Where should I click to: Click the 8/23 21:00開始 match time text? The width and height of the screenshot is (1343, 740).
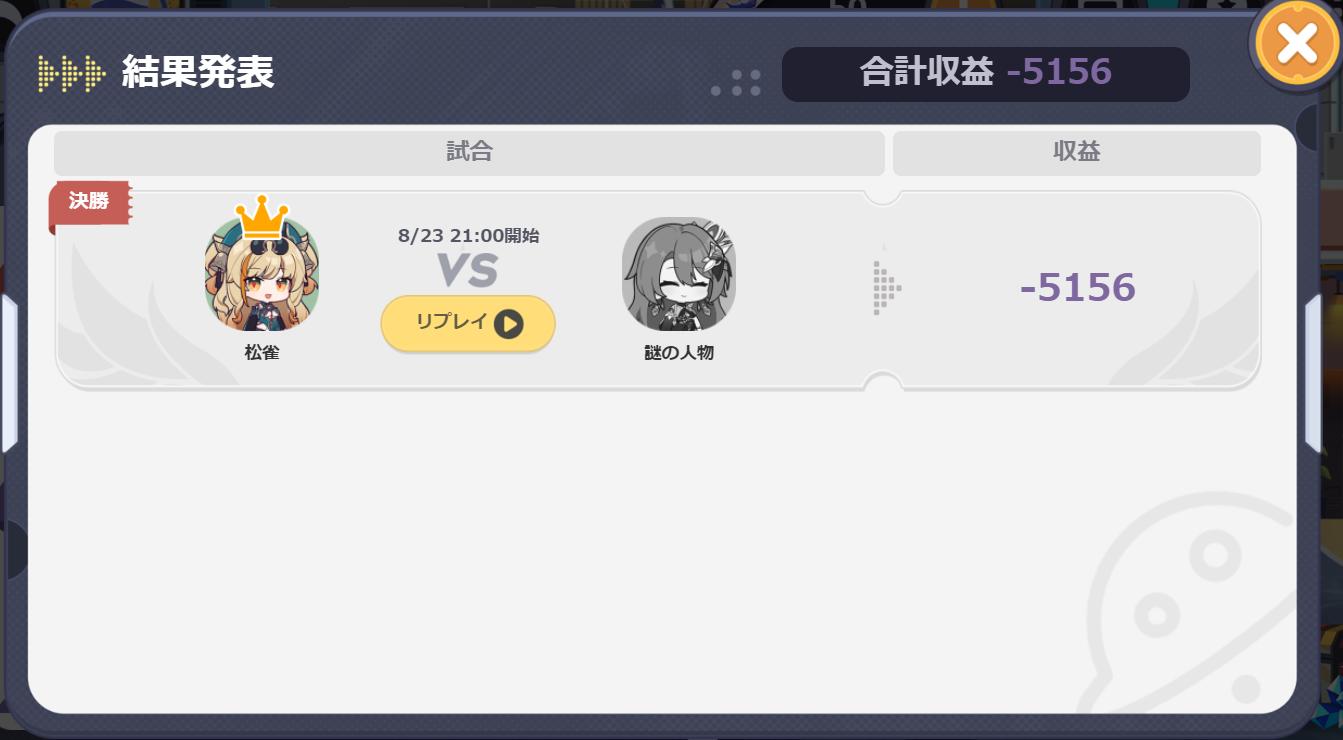pyautogui.click(x=468, y=236)
